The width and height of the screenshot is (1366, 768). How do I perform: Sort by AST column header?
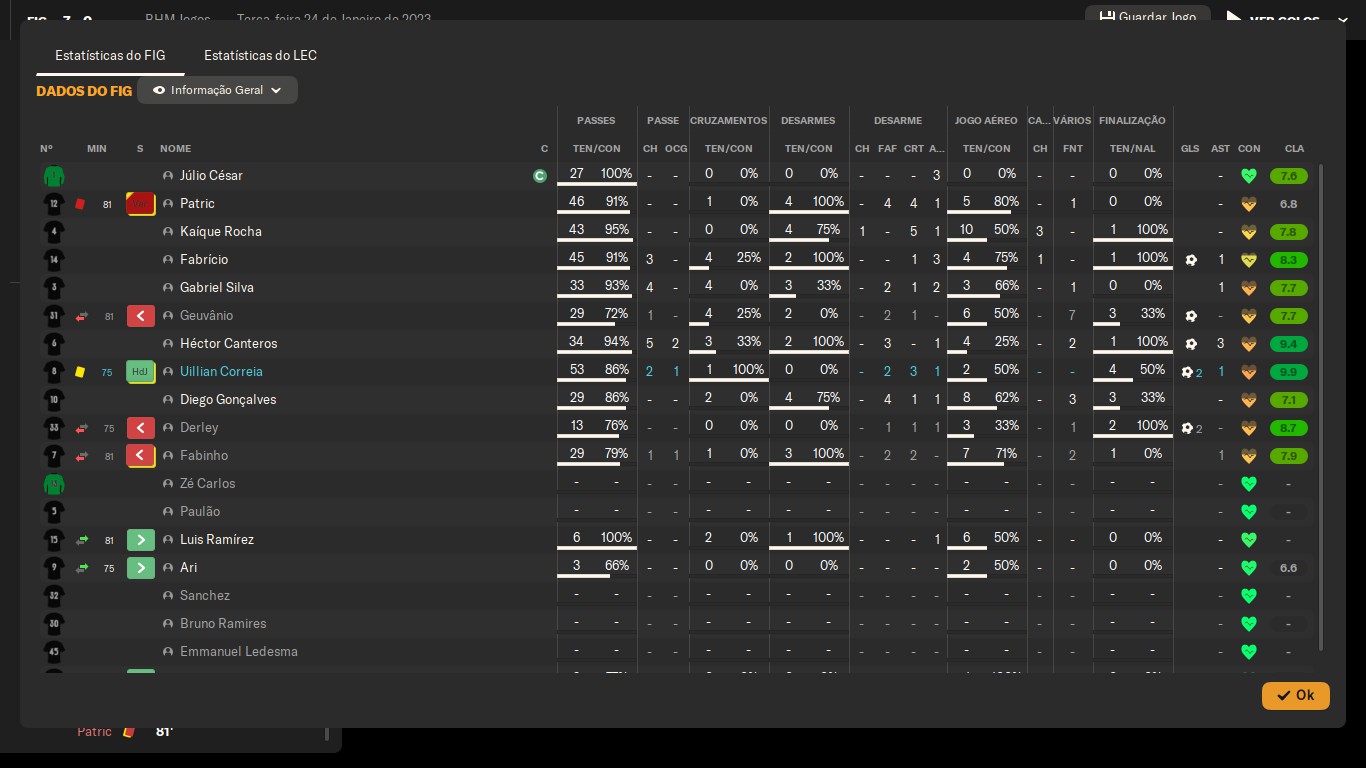click(x=1221, y=149)
